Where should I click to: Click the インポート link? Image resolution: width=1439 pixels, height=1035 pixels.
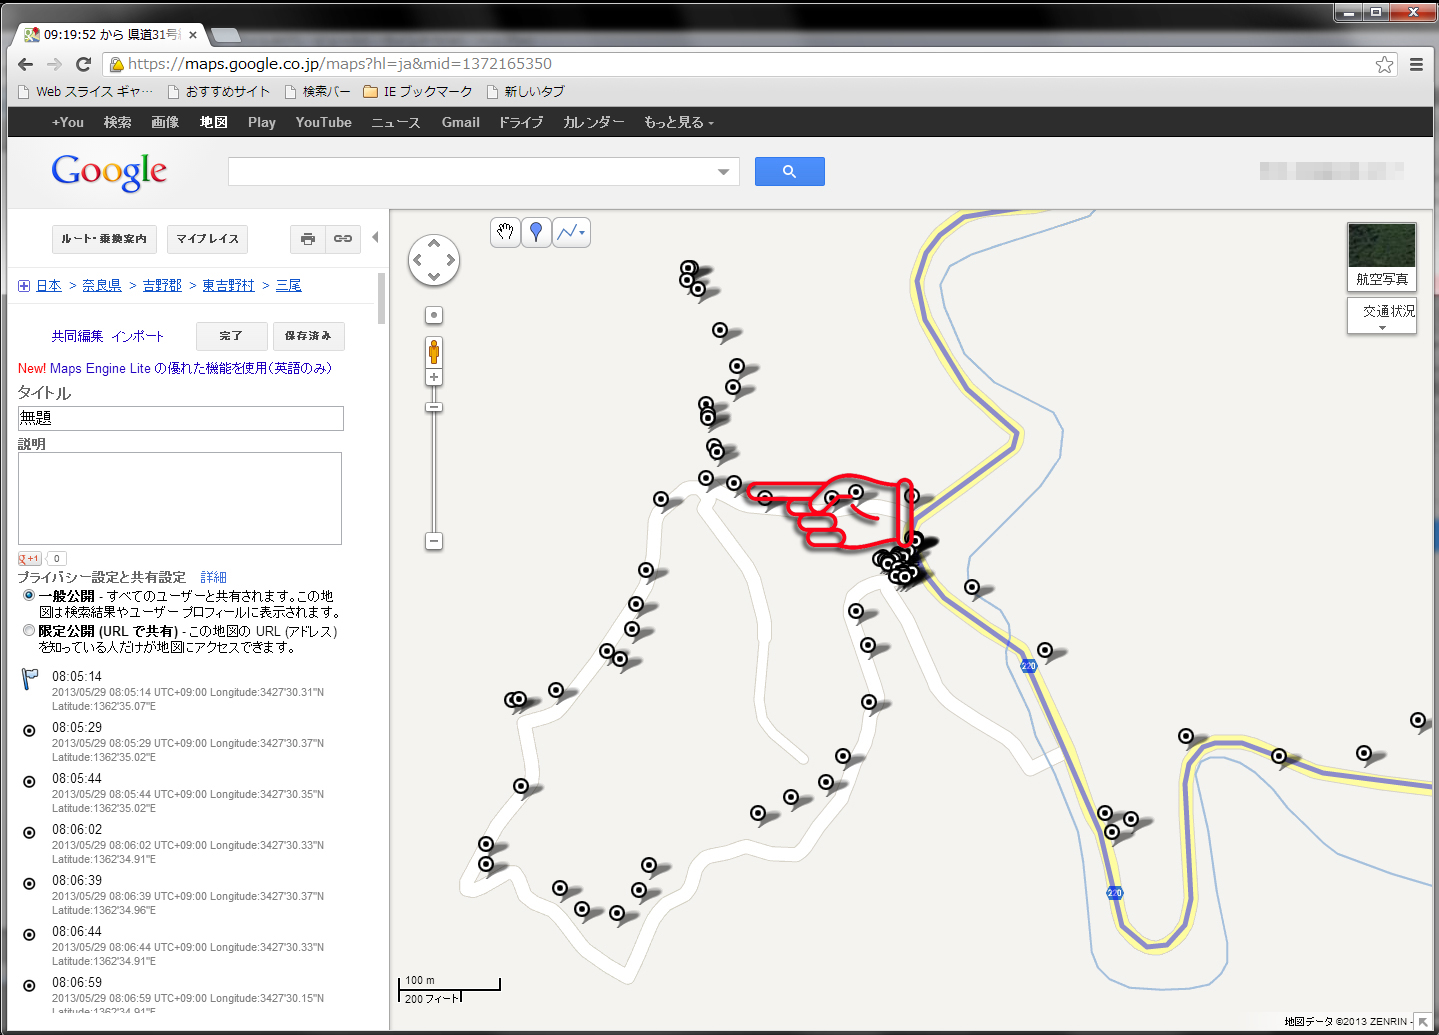click(x=138, y=336)
